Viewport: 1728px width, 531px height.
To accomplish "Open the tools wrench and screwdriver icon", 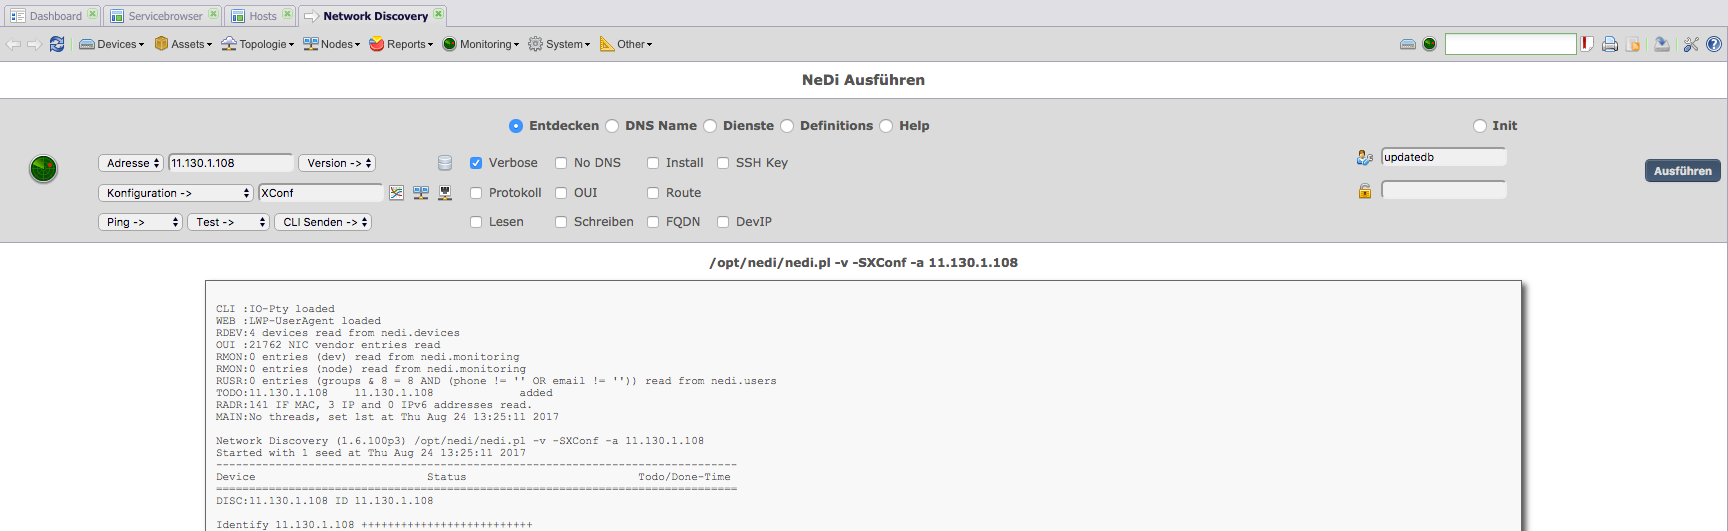I will click(1691, 44).
